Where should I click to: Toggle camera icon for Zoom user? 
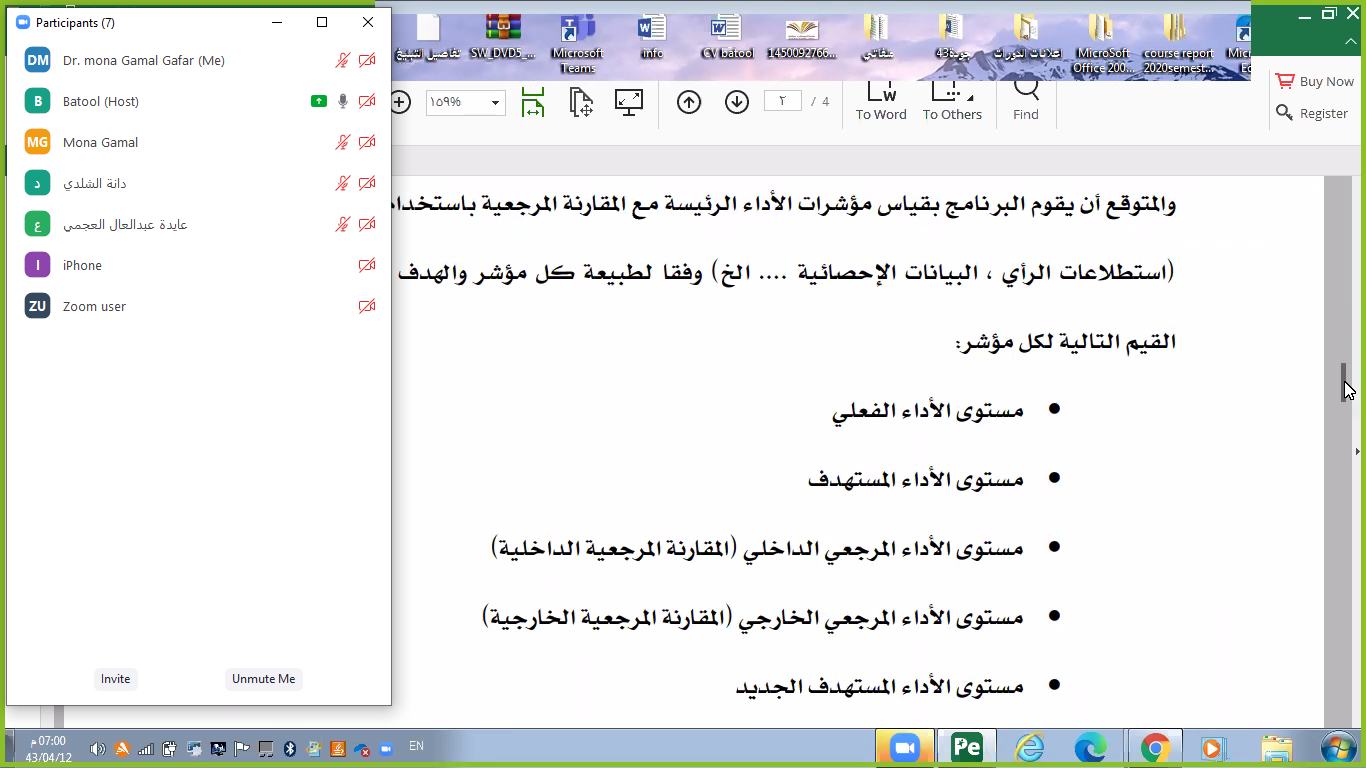coord(367,307)
